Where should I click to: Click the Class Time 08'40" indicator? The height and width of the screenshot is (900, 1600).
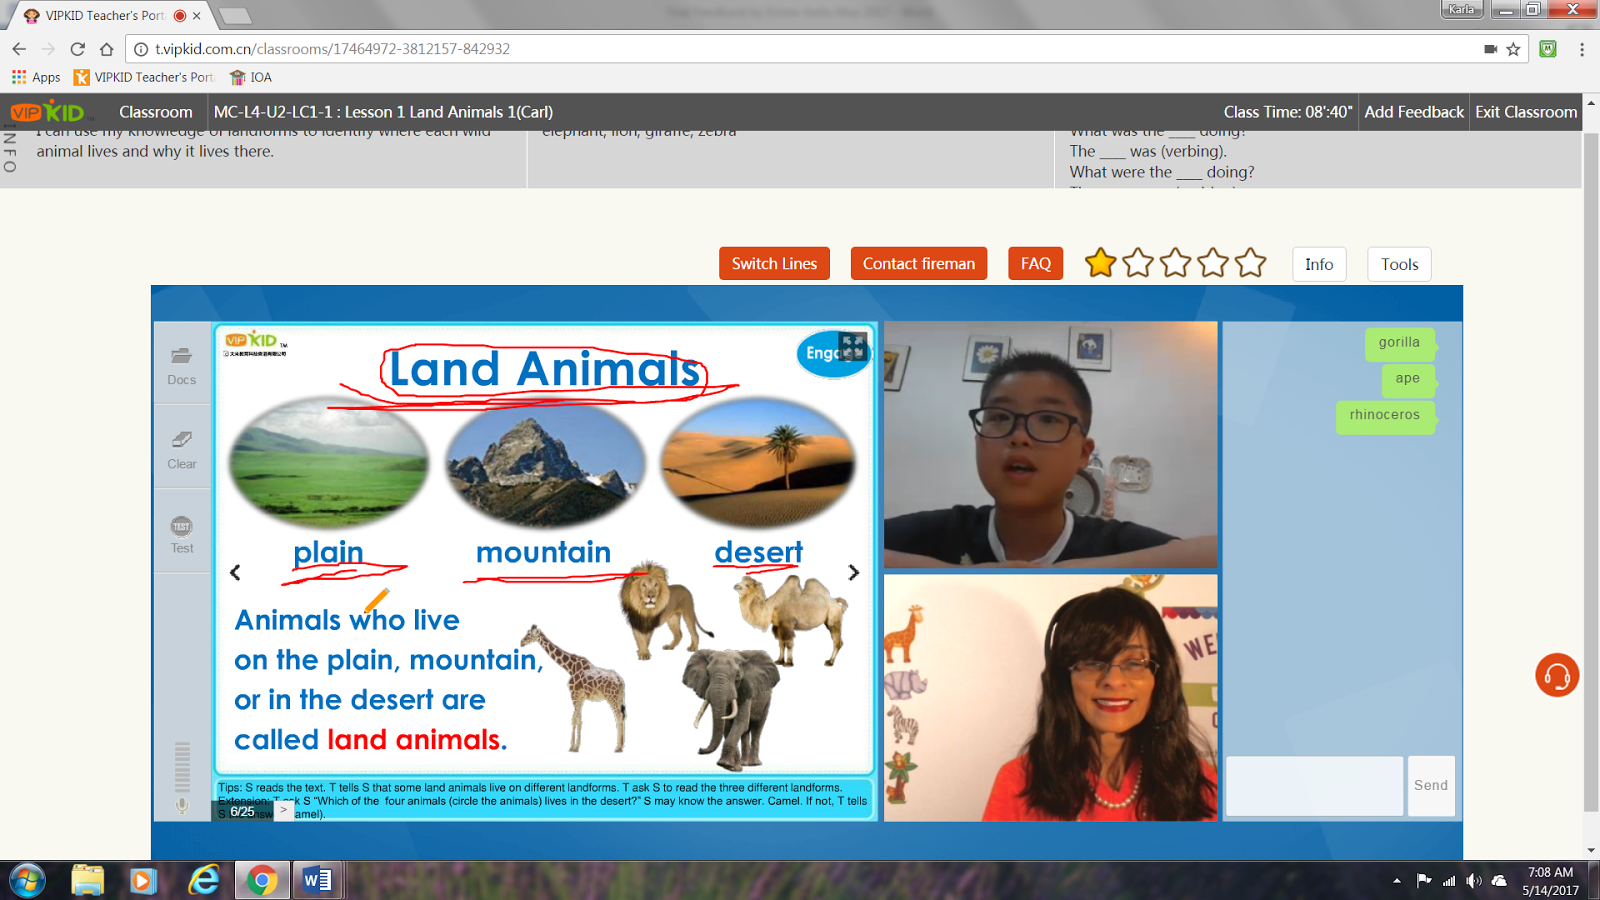click(1287, 112)
